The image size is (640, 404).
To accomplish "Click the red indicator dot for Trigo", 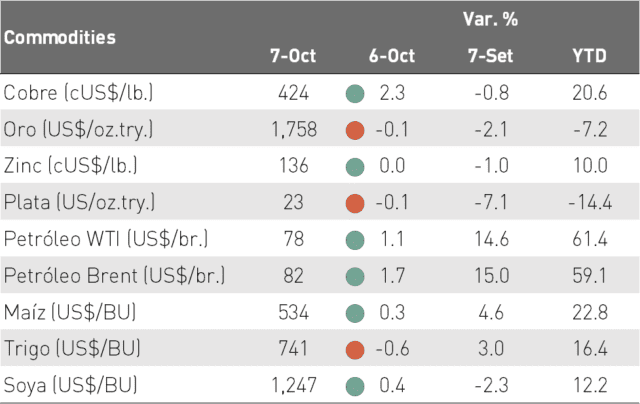I will point(355,350).
